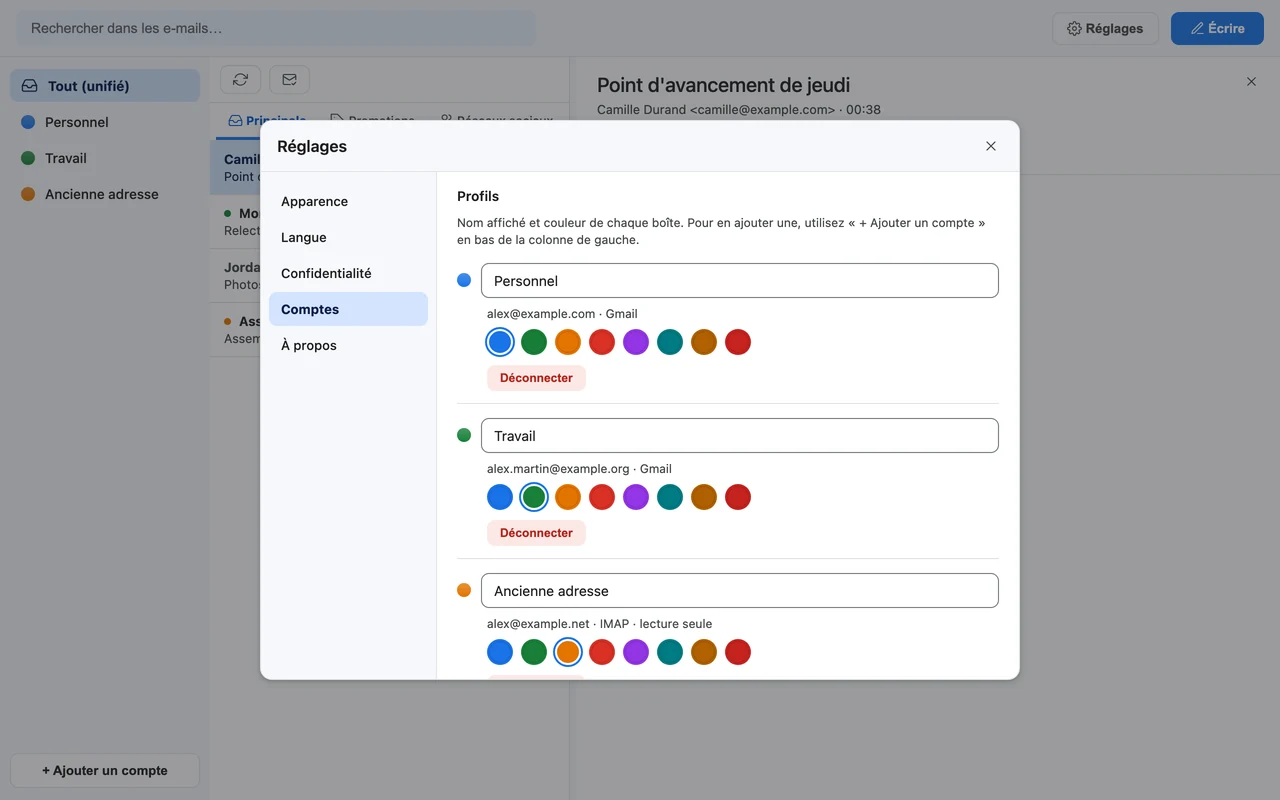Edit the Personnel profile name field
This screenshot has height=800, width=1280.
740,281
